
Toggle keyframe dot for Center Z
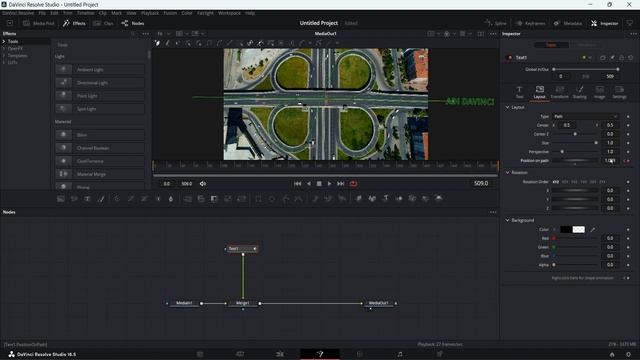(628, 134)
